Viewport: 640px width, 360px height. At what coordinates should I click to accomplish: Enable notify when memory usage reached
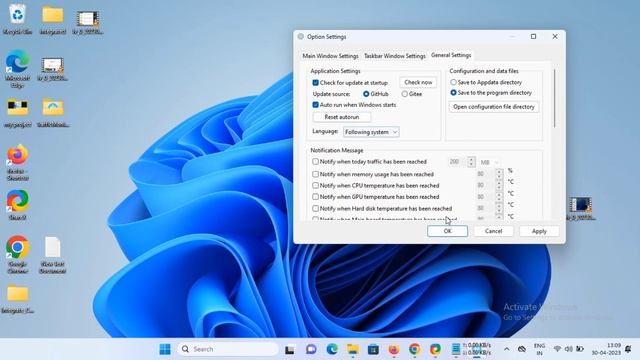[316, 174]
